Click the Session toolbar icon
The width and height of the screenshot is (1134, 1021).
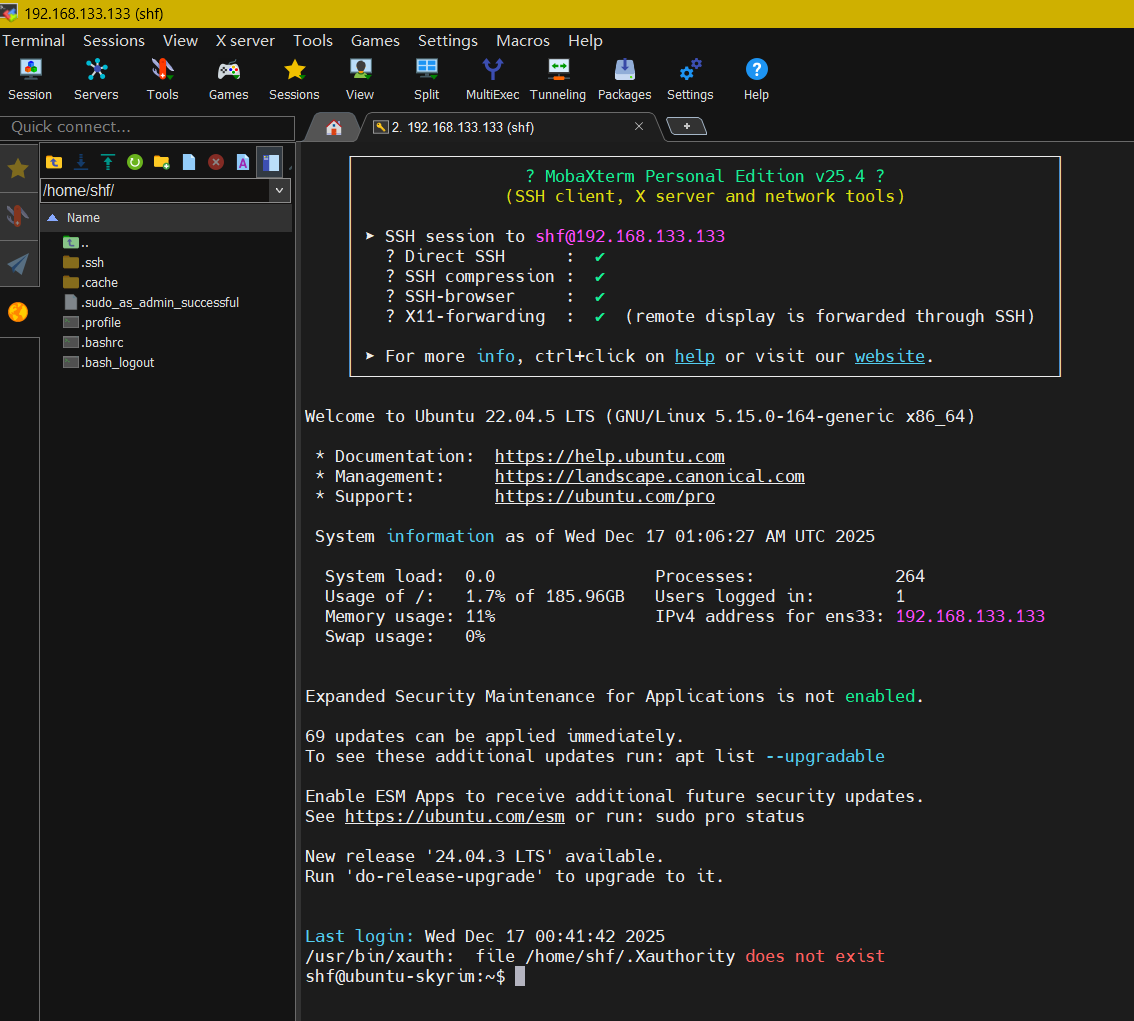click(30, 79)
